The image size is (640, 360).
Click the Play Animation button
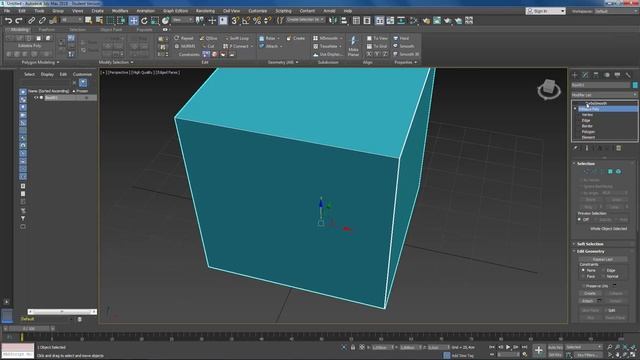click(x=508, y=347)
